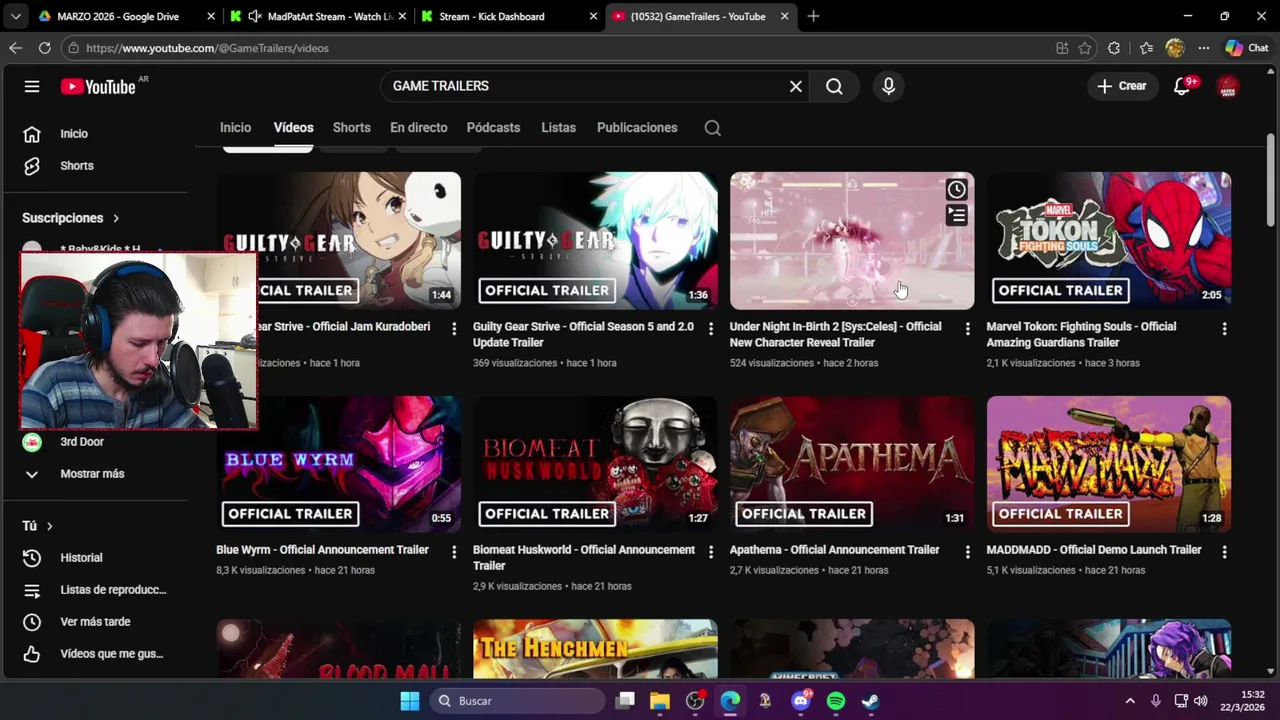Select the Videos channel tab
Viewport: 1280px width, 720px height.
(293, 128)
